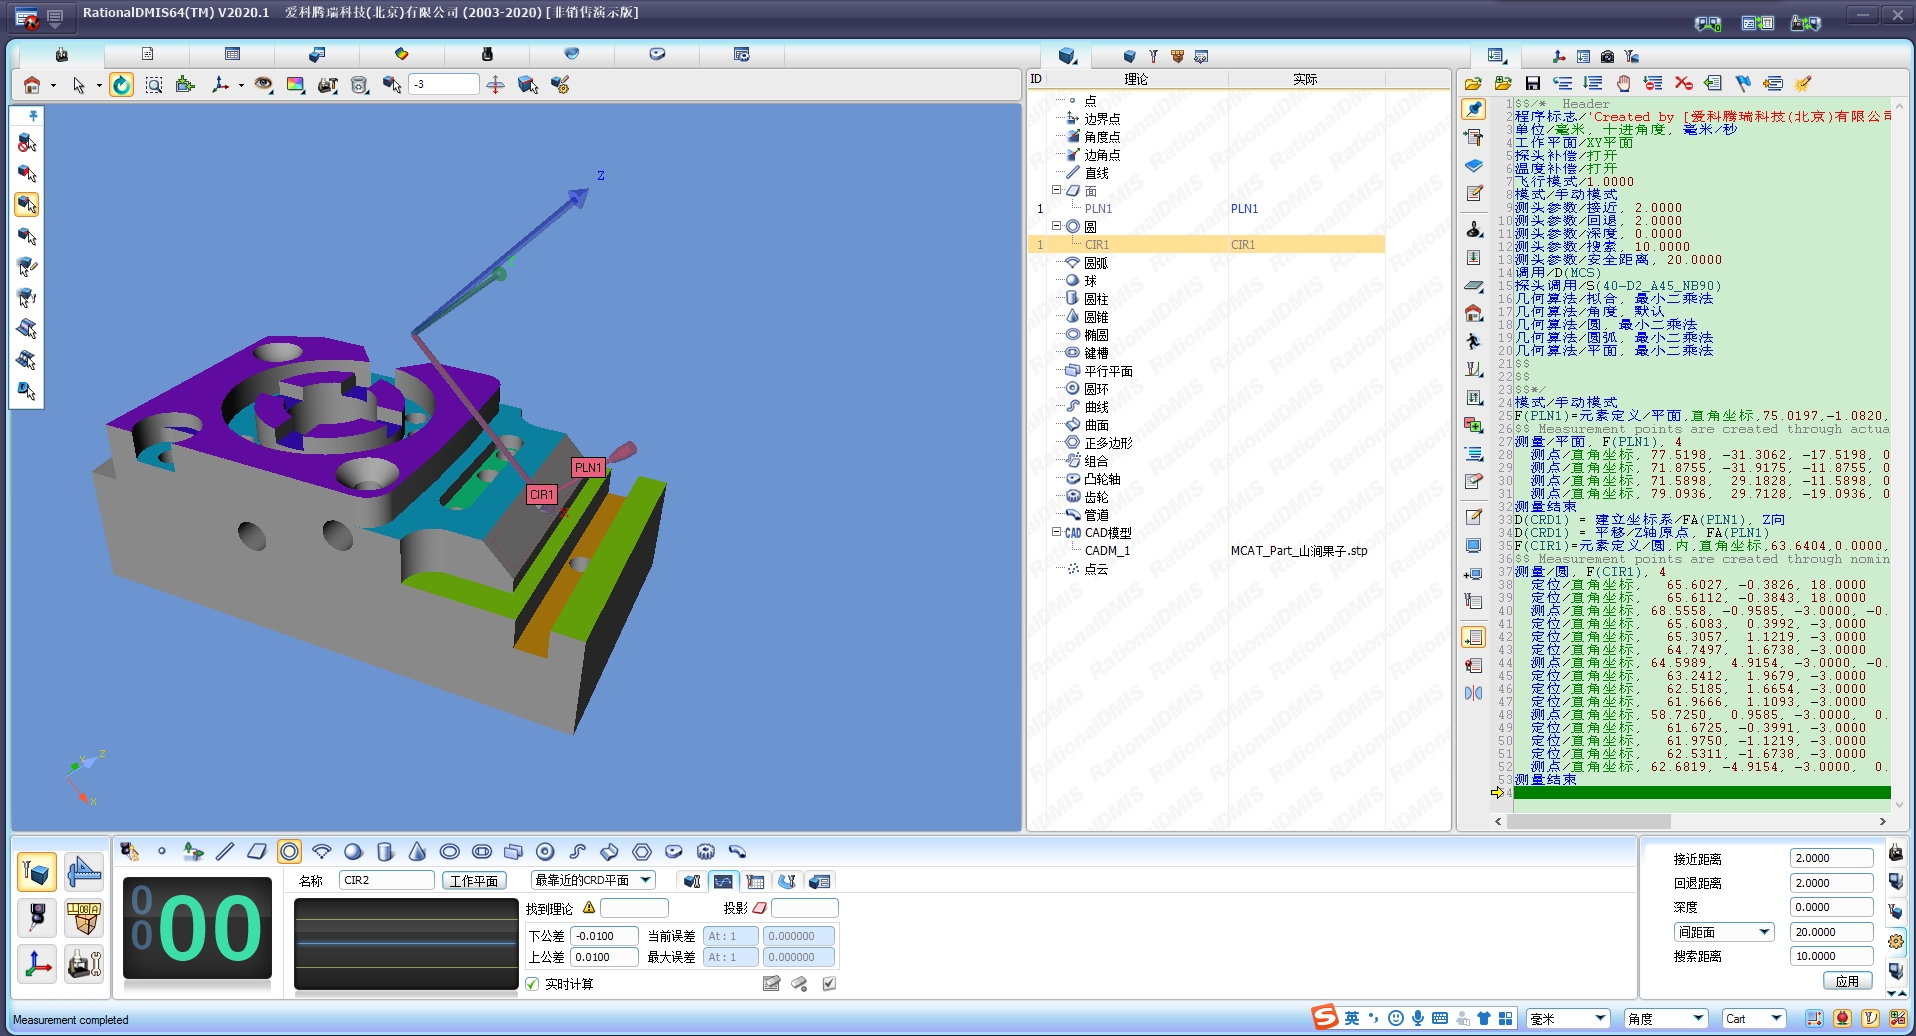
Task: Select the plane feature icon
Action: 257,852
